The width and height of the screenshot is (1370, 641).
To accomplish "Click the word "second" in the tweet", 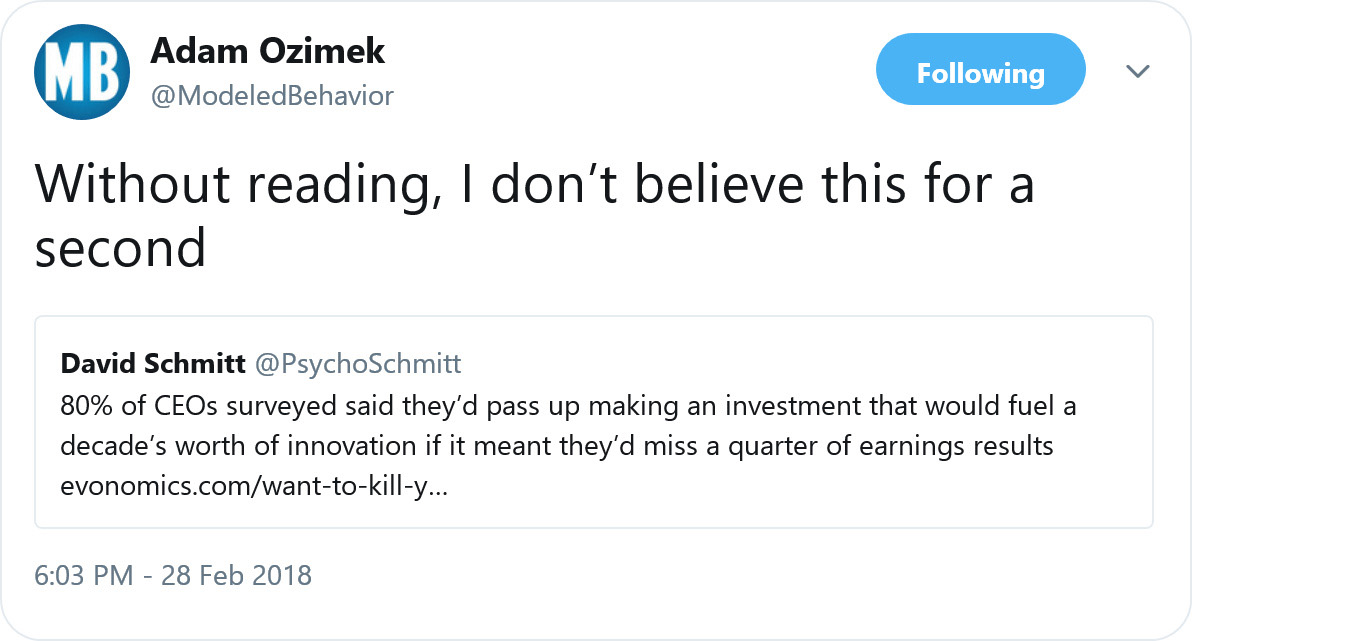I will click(x=120, y=246).
